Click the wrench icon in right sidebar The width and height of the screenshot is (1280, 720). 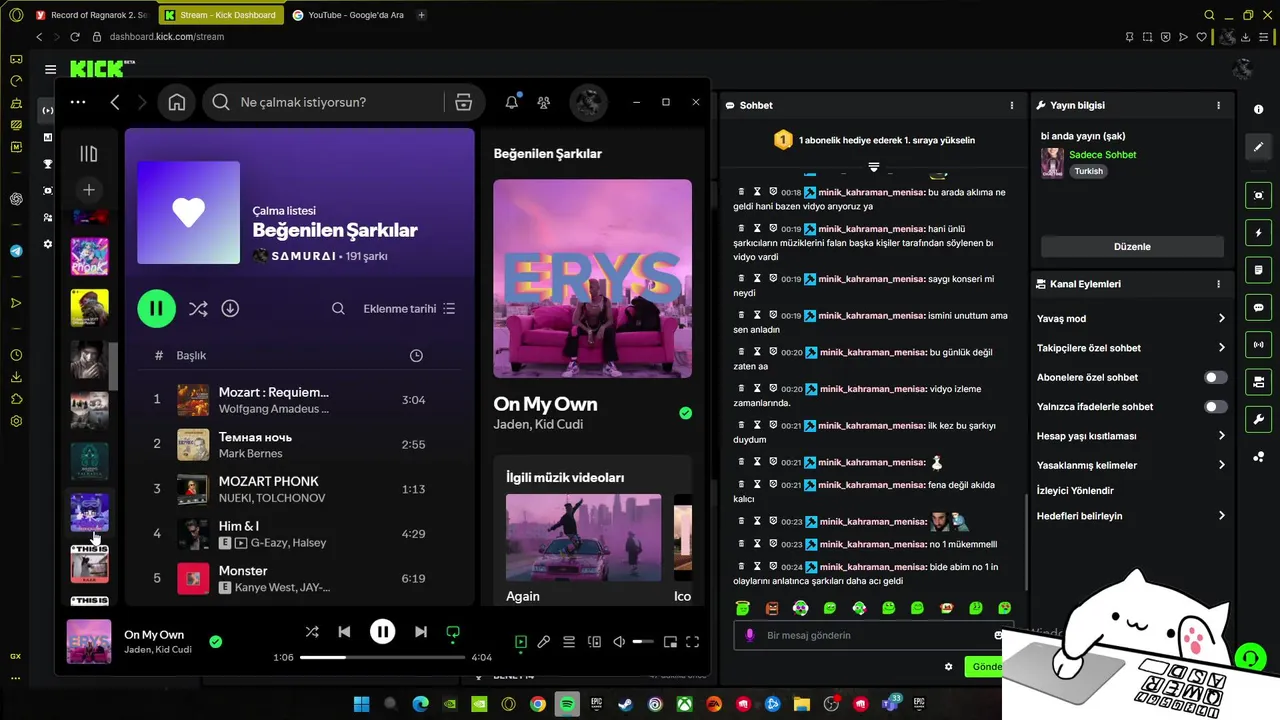coord(1258,419)
